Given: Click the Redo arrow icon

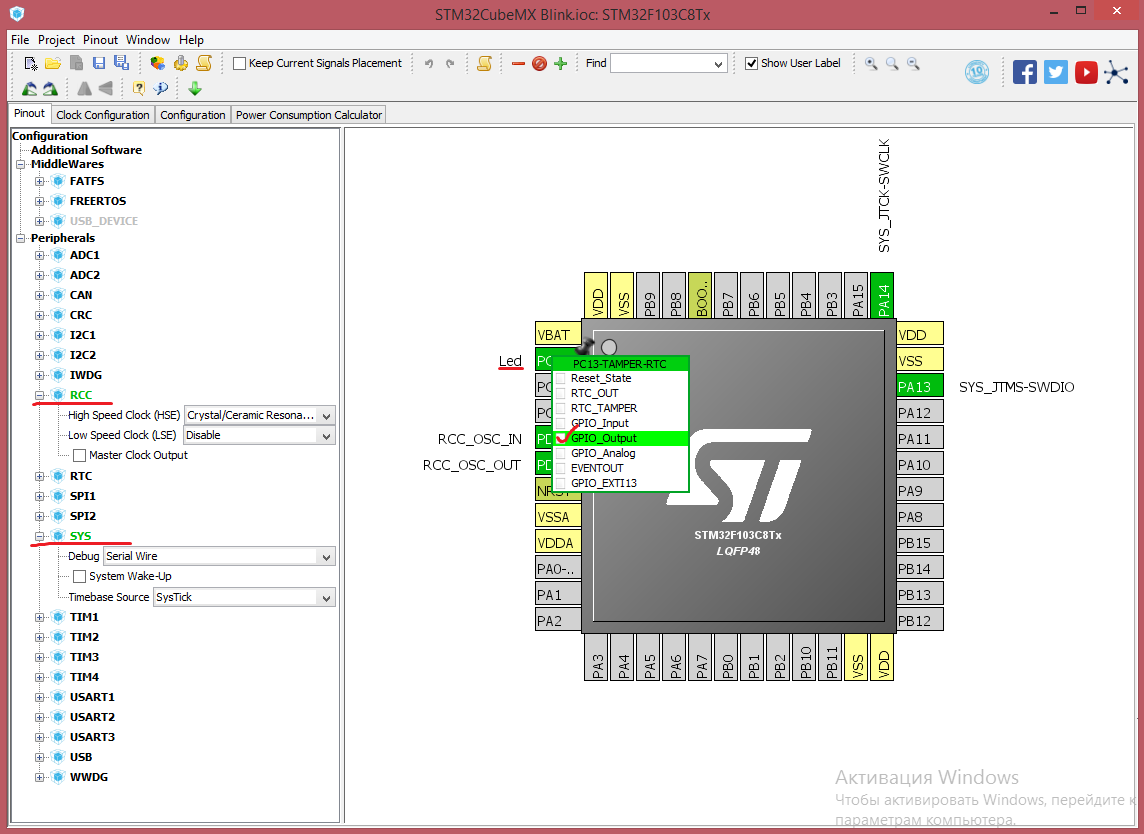Looking at the screenshot, I should (450, 63).
